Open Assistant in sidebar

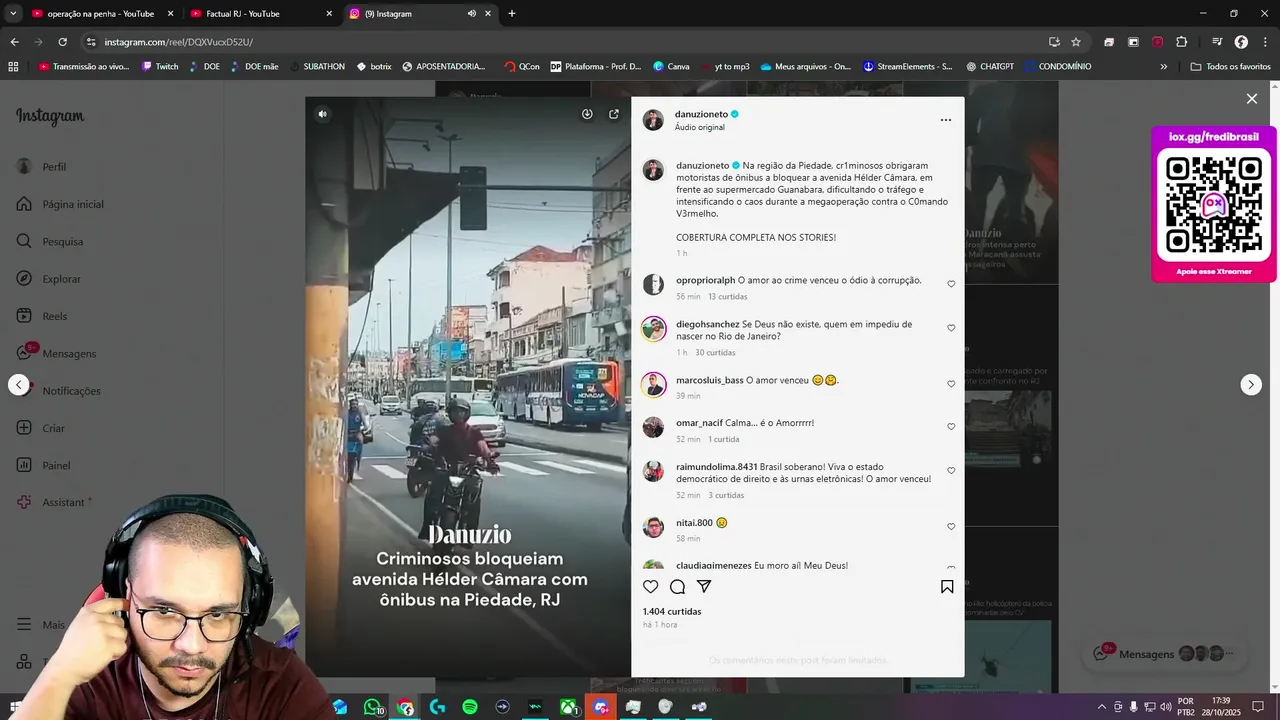[53, 503]
